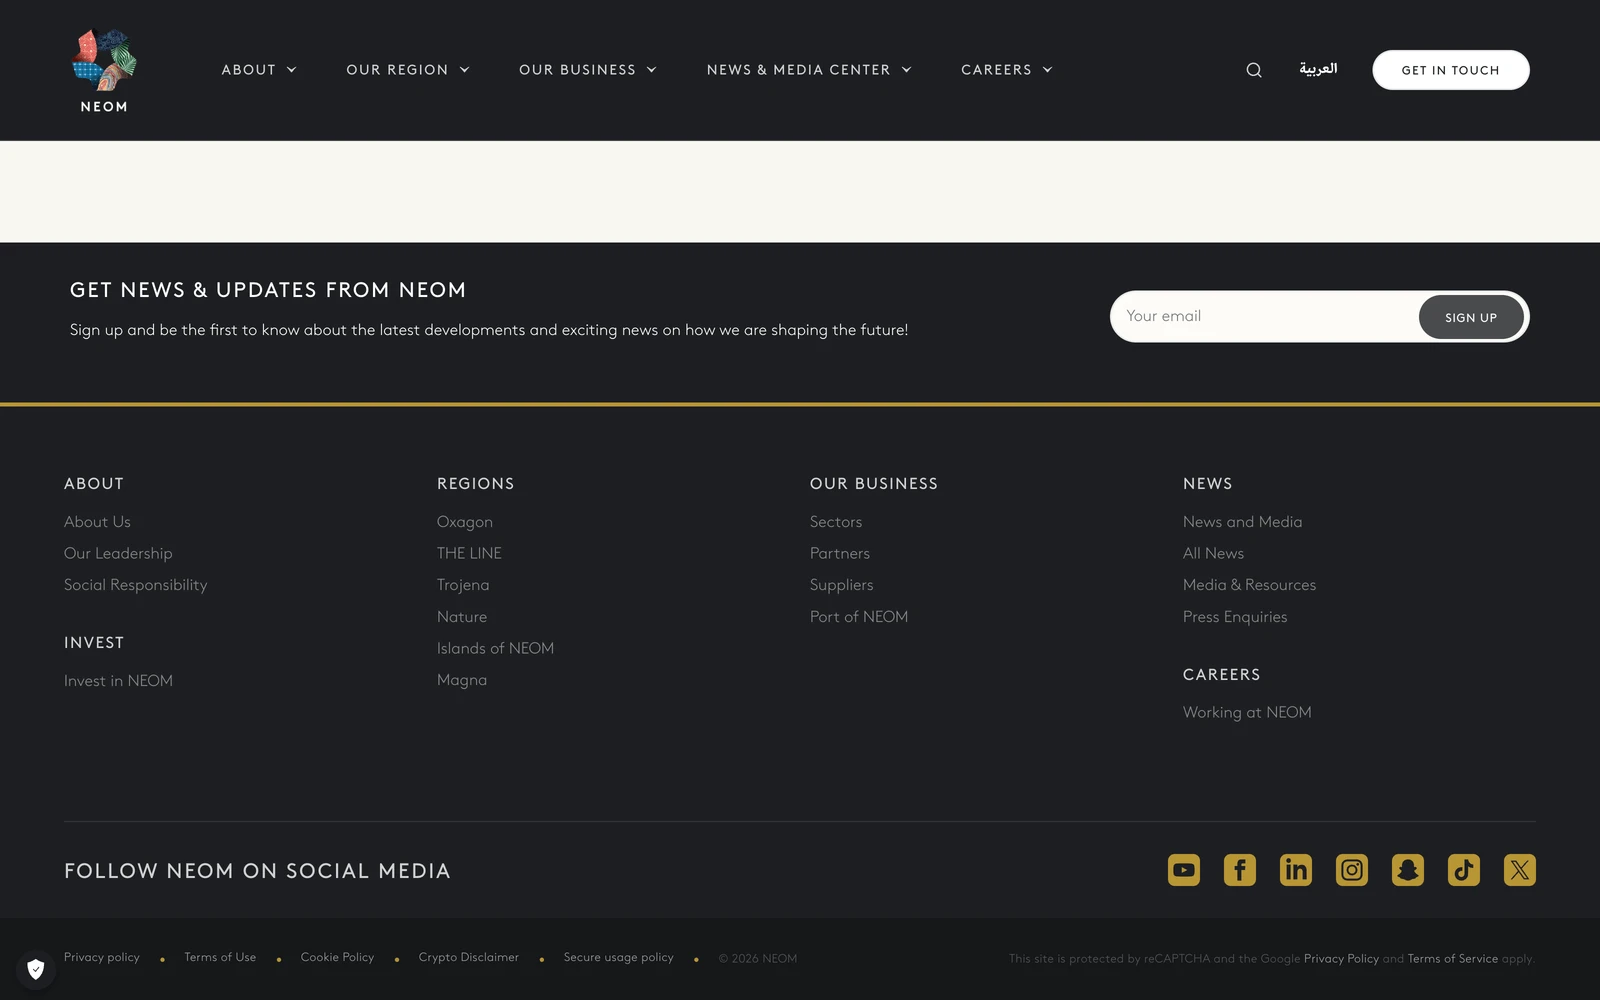Open Google's Privacy Policy reCAPTCHA link
The height and width of the screenshot is (1000, 1600).
pos(1341,958)
